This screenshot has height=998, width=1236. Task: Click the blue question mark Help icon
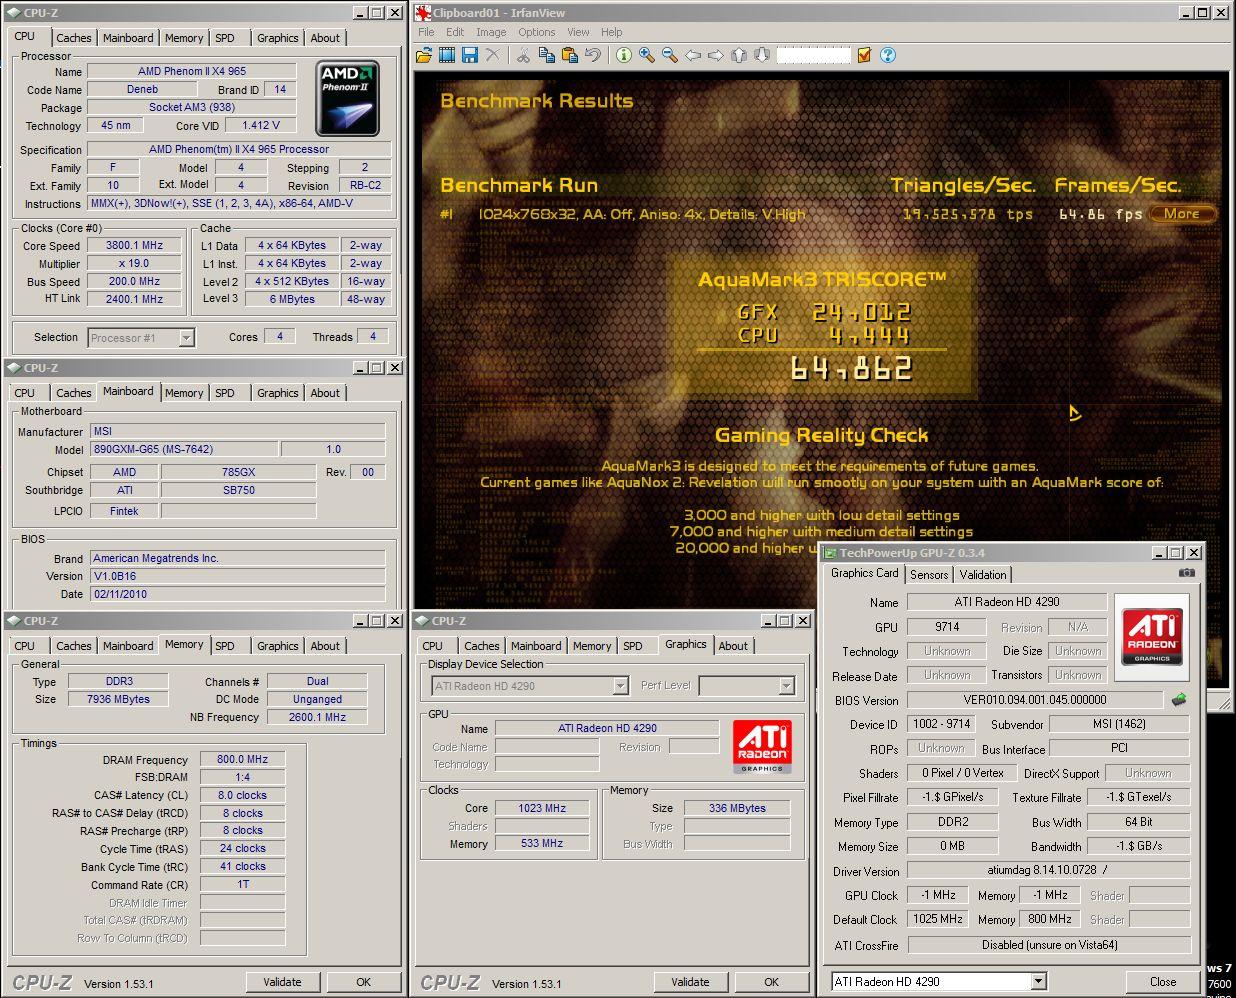point(888,55)
